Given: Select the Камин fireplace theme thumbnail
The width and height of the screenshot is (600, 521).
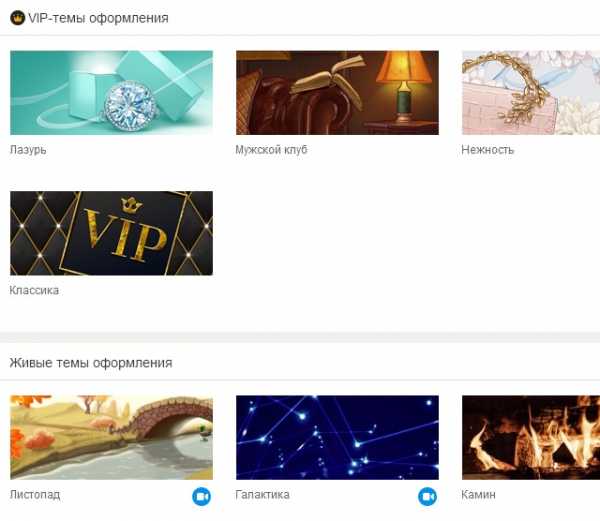Looking at the screenshot, I should coord(531,438).
